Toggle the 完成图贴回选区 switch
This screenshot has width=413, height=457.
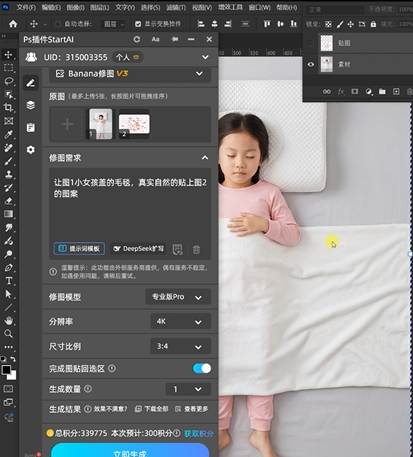click(x=202, y=368)
